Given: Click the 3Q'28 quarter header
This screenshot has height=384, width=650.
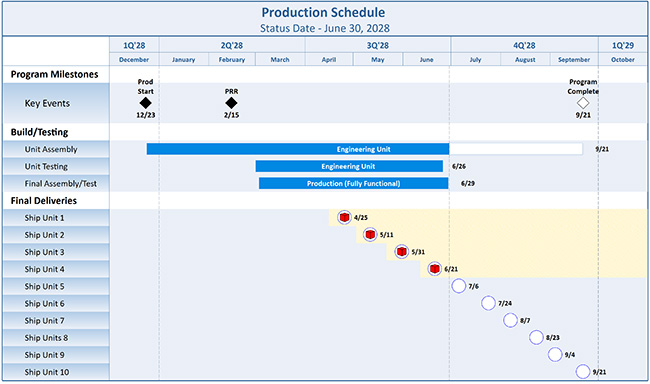Looking at the screenshot, I should click(x=378, y=45).
